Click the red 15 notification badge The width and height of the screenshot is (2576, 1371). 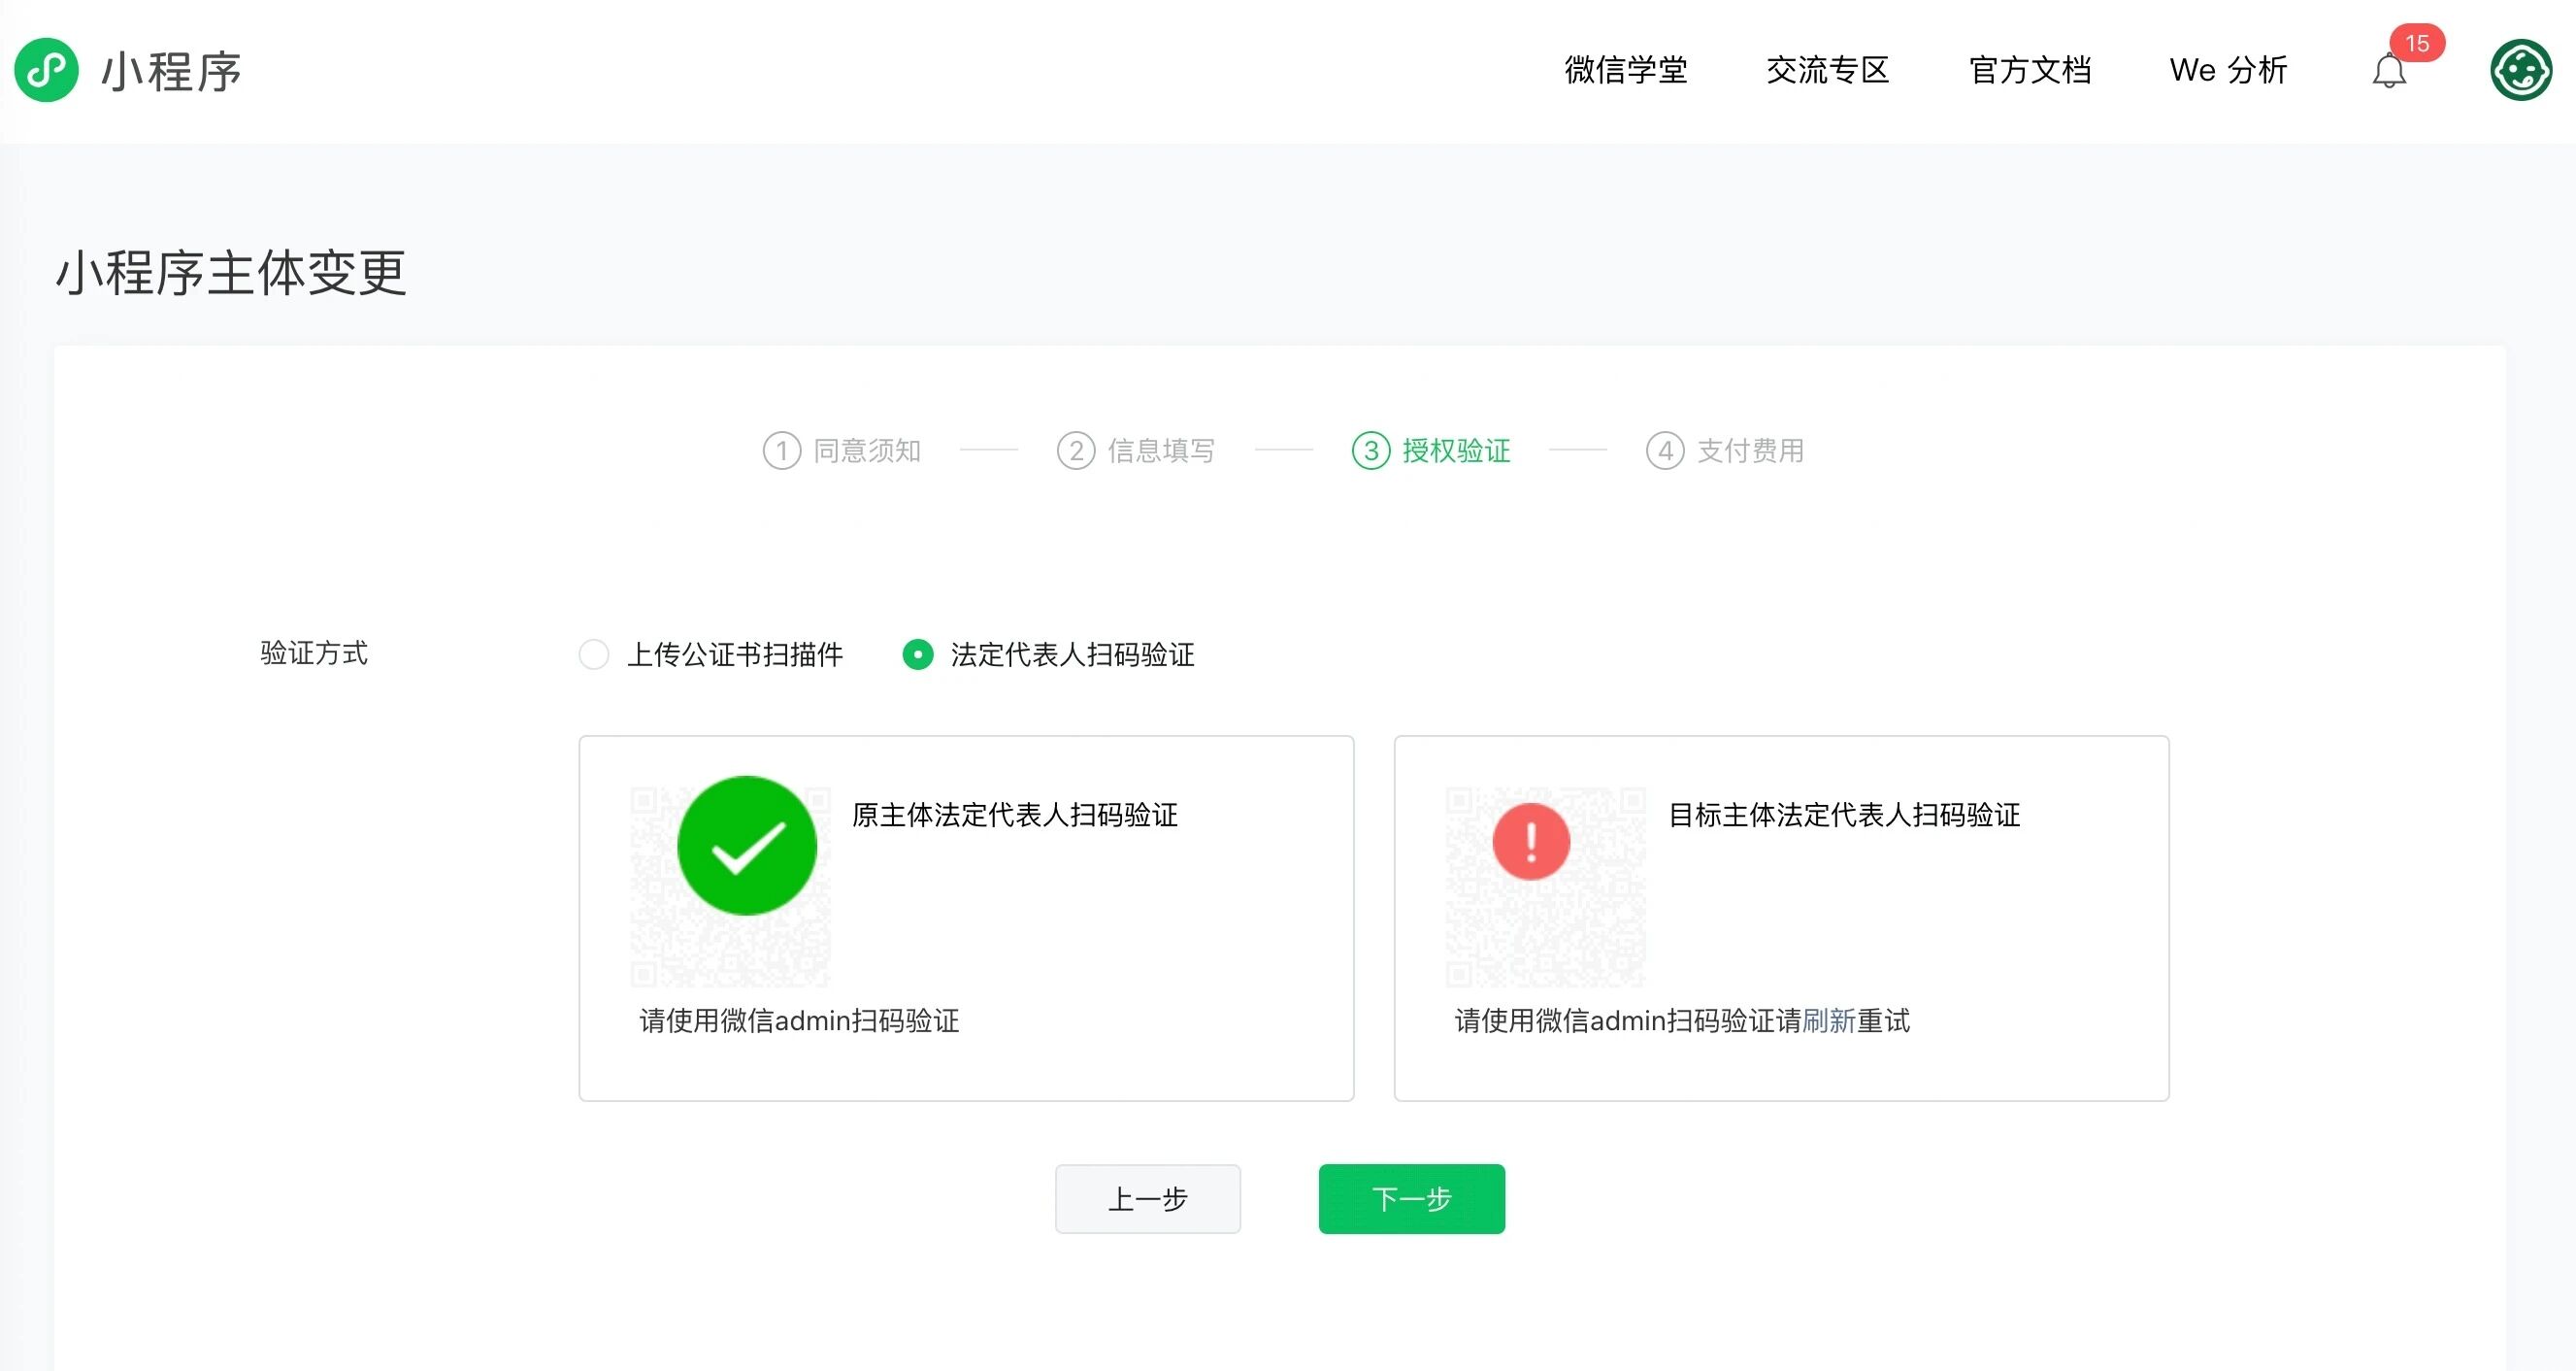coord(2416,43)
